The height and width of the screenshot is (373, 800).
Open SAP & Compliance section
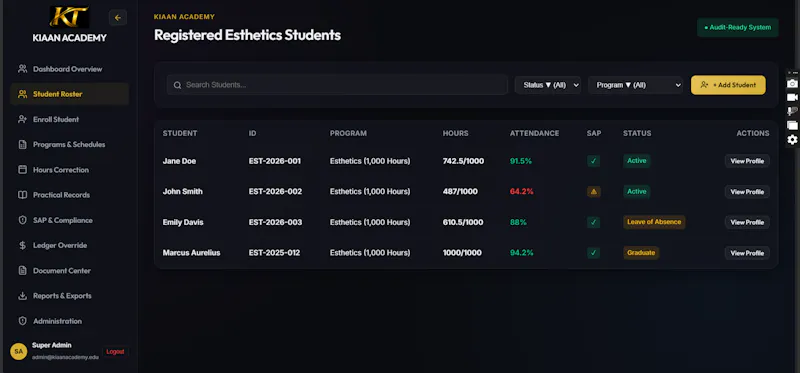(x=69, y=220)
